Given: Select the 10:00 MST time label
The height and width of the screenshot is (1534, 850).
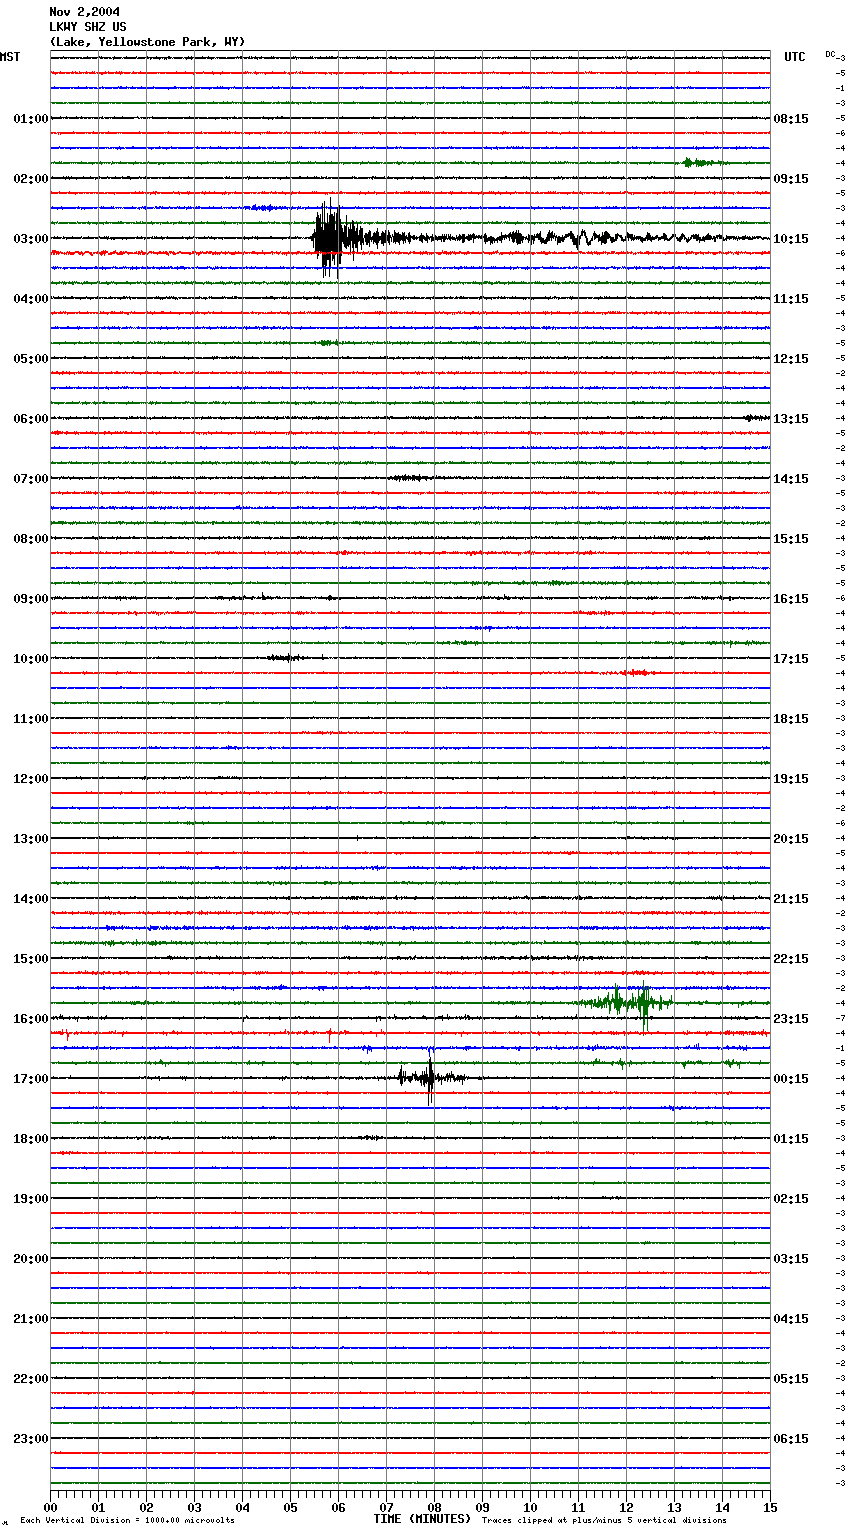Looking at the screenshot, I should tap(31, 659).
